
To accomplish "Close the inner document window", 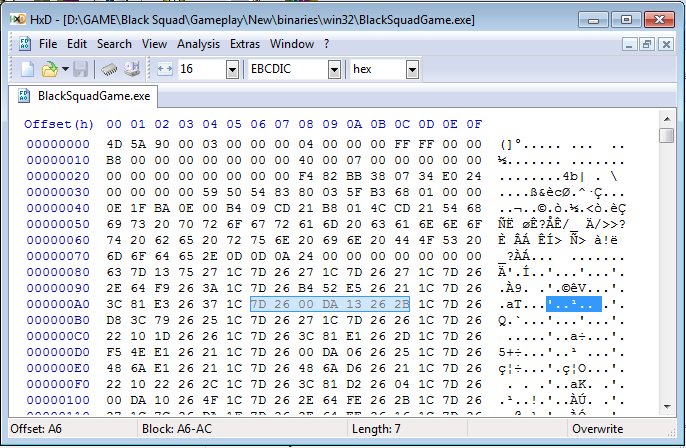I will 666,44.
